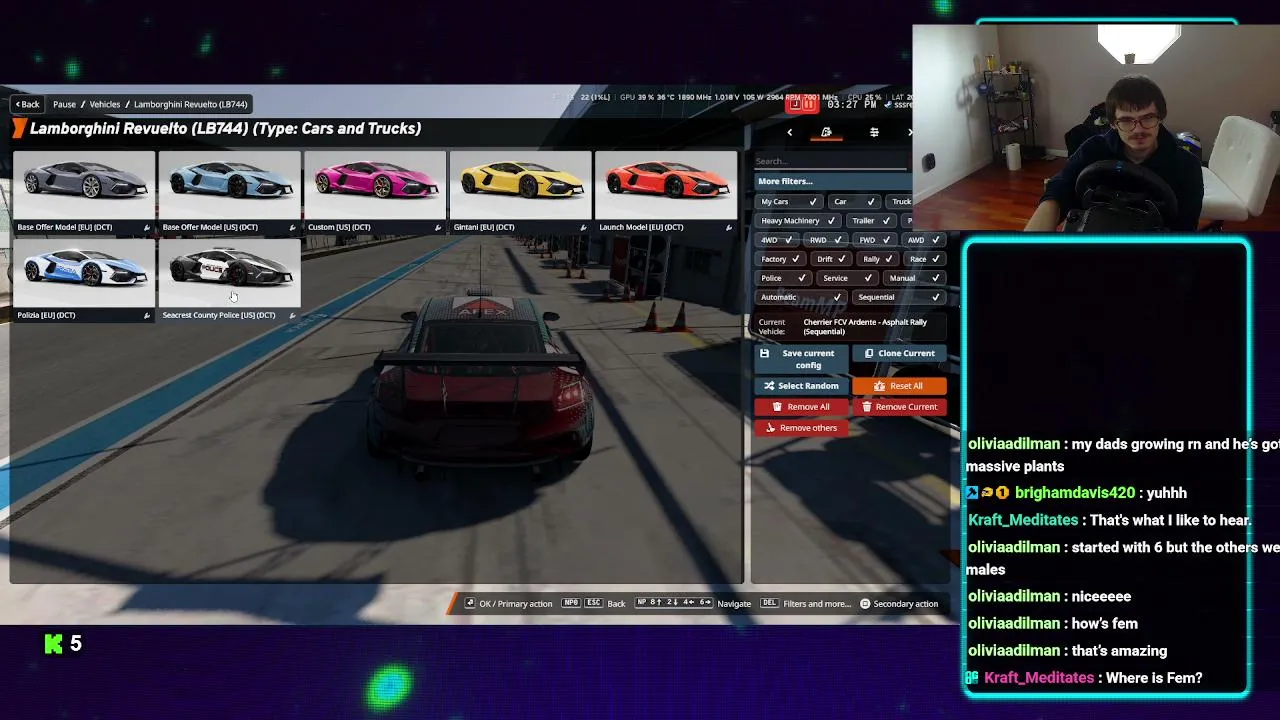The image size is (1280, 720).
Task: Toggle the Rally filter
Action: [x=878, y=259]
